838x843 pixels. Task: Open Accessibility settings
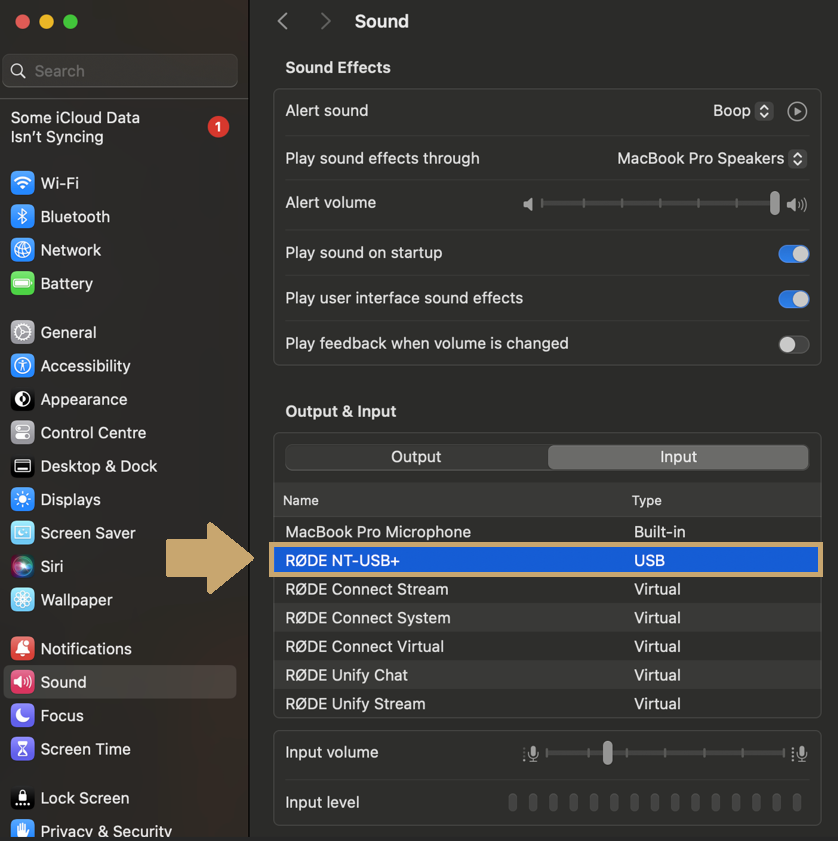click(85, 366)
